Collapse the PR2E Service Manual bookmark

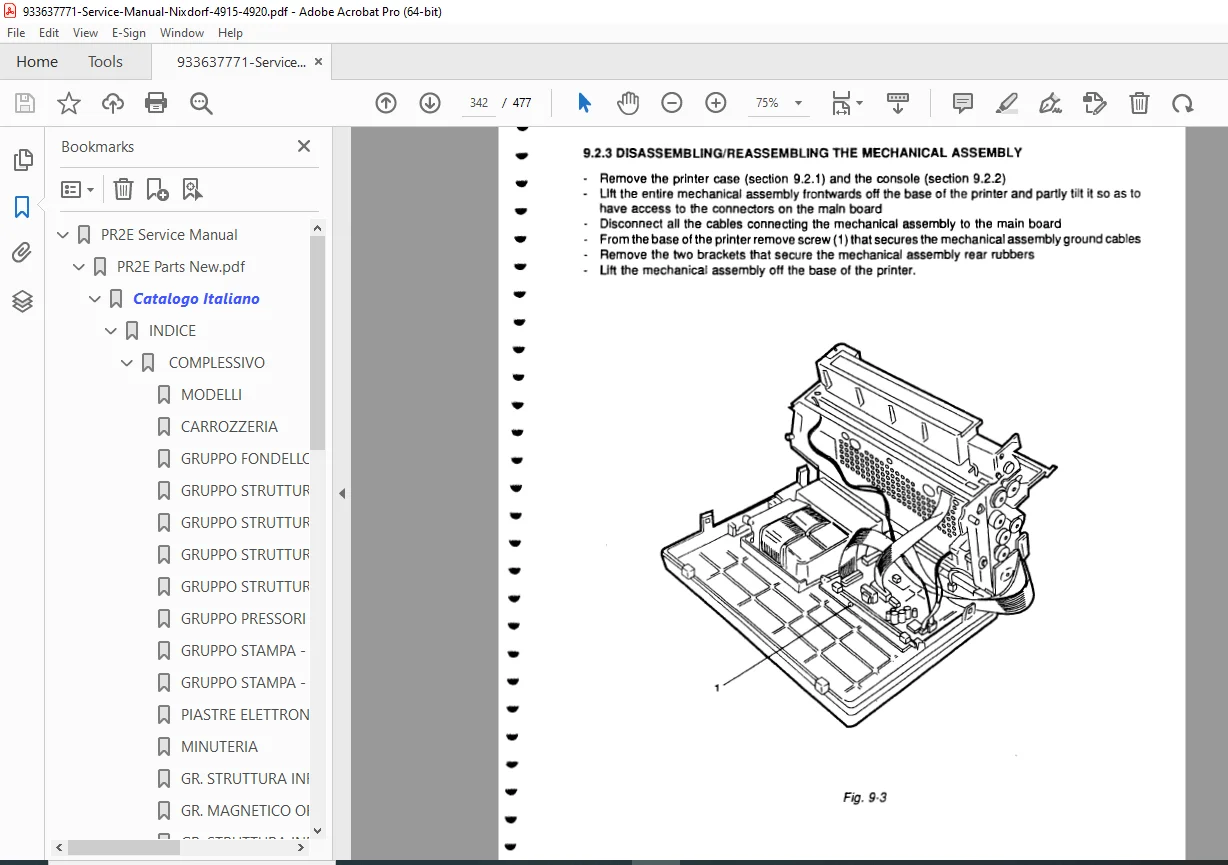(63, 235)
